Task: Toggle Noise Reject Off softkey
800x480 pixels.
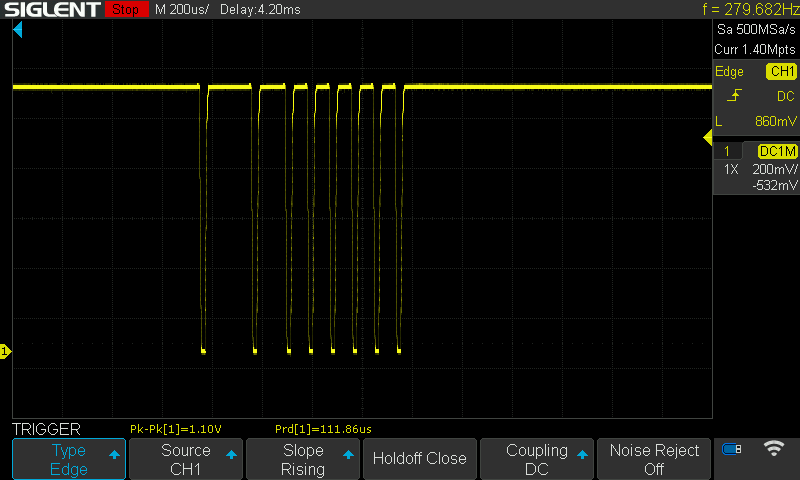Action: click(654, 459)
